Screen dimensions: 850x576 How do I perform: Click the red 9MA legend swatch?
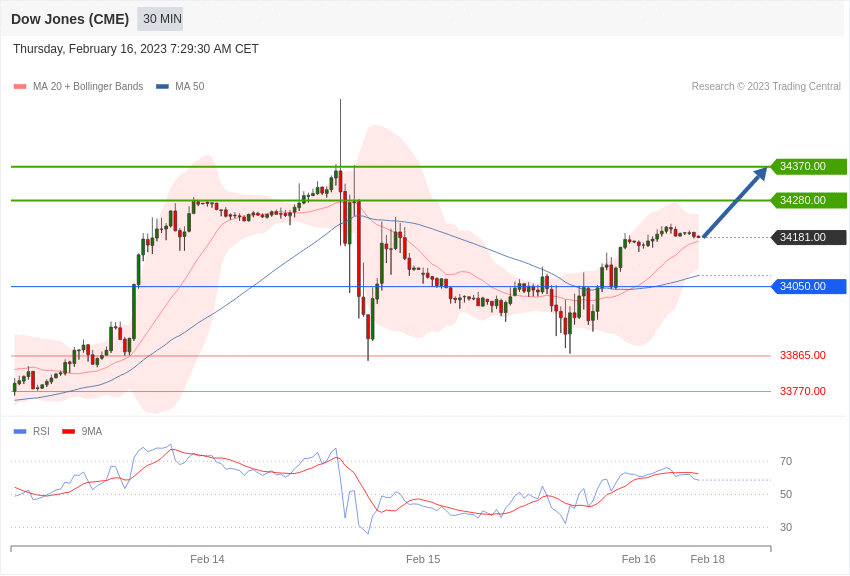click(x=69, y=432)
